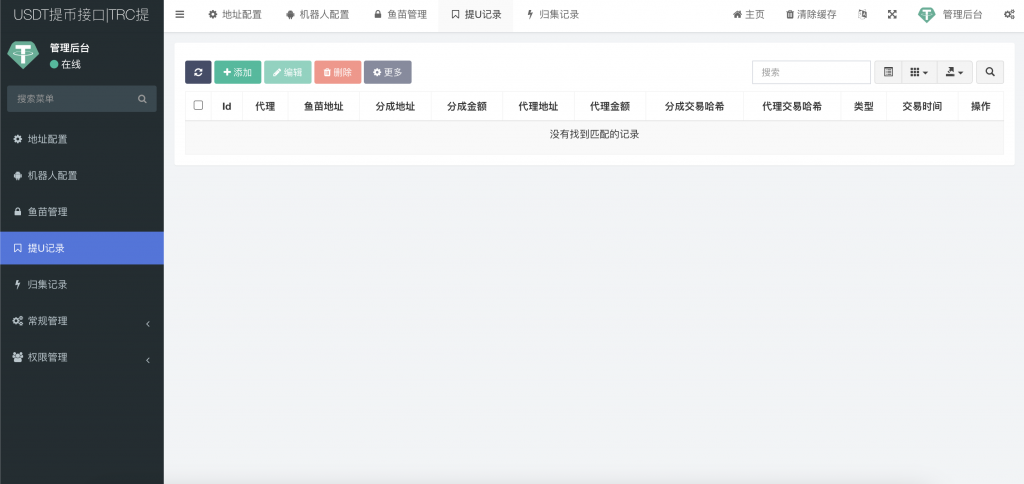Click the green 添加 button

pyautogui.click(x=237, y=72)
